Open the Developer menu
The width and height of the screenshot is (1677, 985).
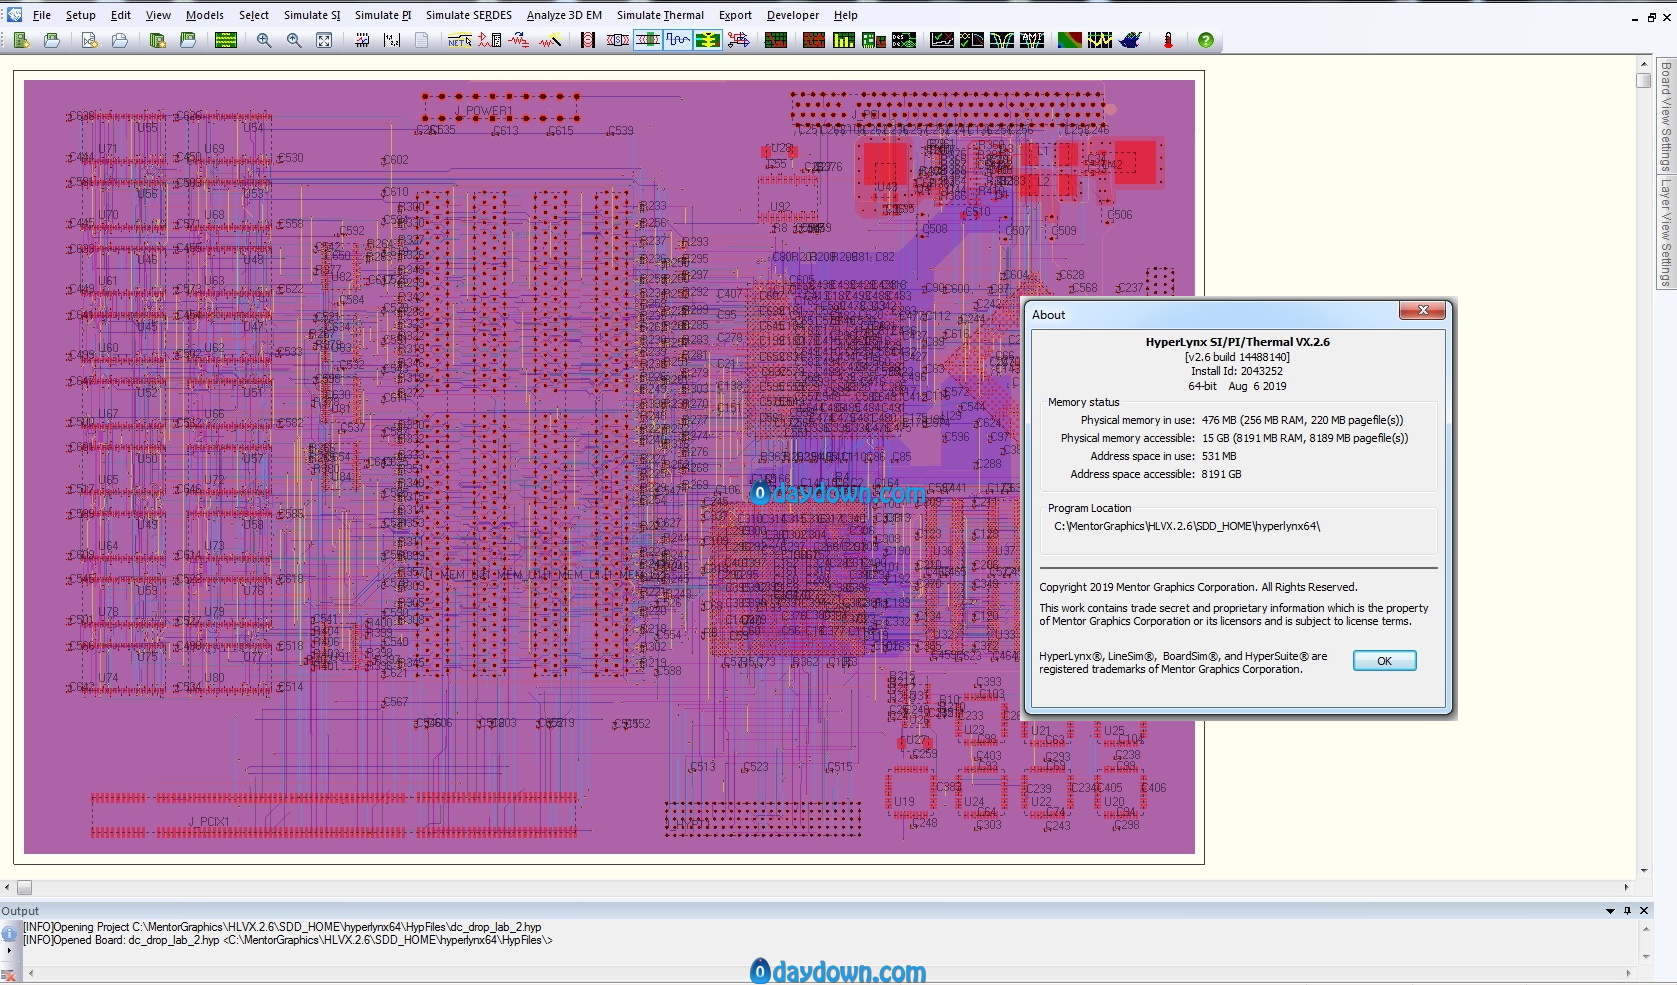coord(793,15)
